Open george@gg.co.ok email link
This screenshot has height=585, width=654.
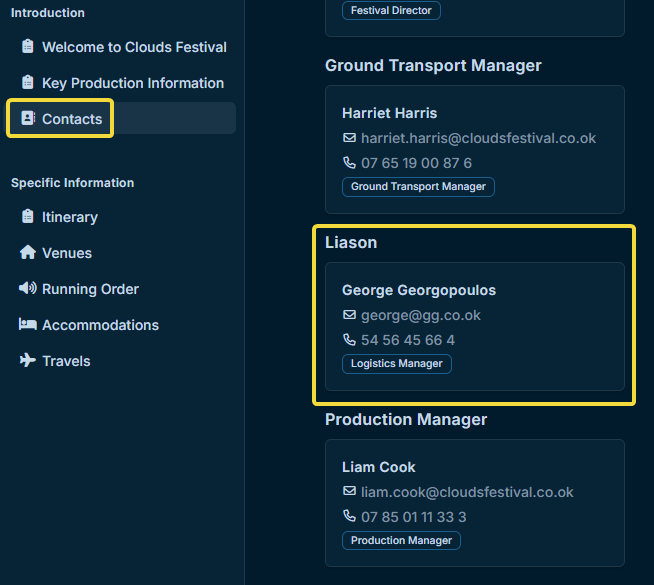pos(420,315)
